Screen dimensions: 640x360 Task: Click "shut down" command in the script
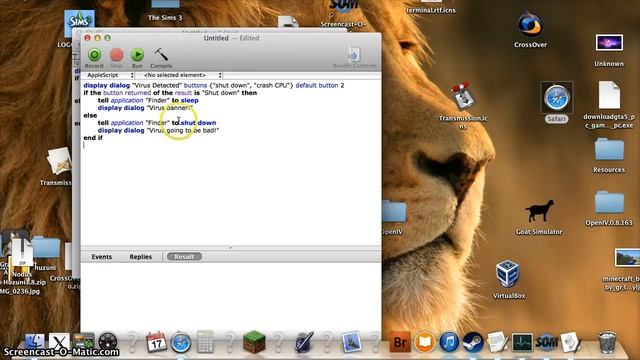click(x=198, y=123)
